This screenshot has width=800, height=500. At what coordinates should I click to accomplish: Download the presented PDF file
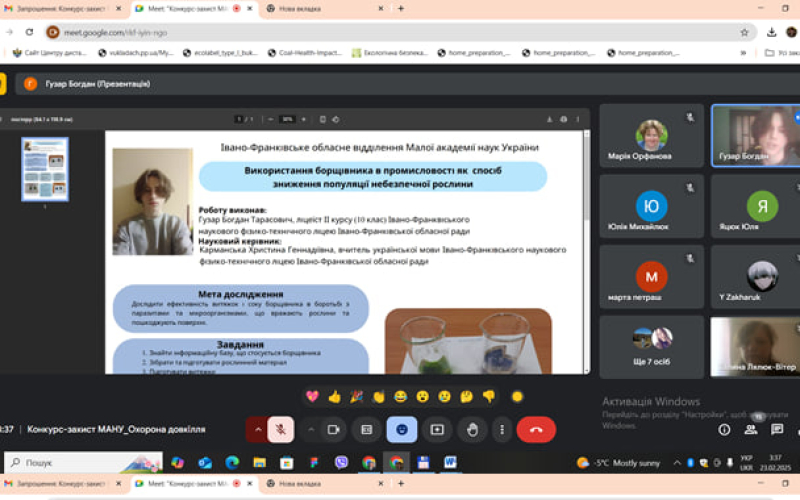pos(549,119)
